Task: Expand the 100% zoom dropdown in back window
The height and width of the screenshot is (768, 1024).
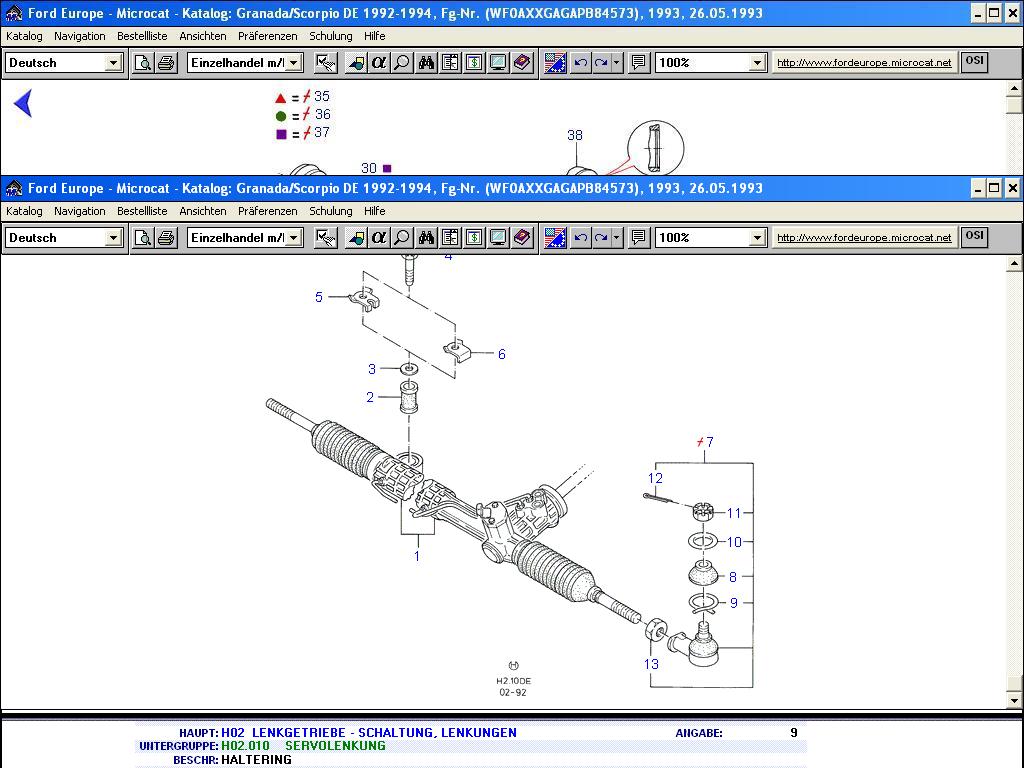Action: click(x=757, y=63)
